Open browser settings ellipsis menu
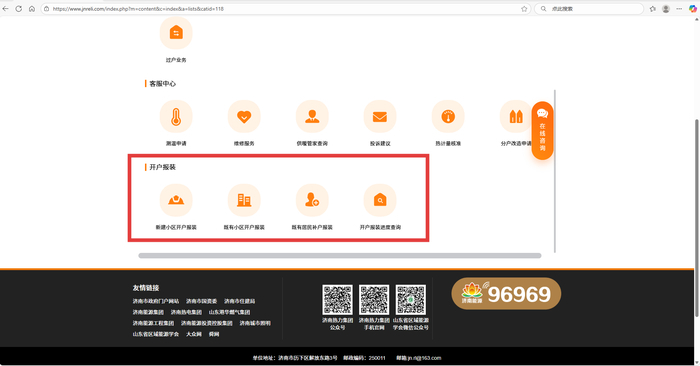The width and height of the screenshot is (700, 366). 679,8
